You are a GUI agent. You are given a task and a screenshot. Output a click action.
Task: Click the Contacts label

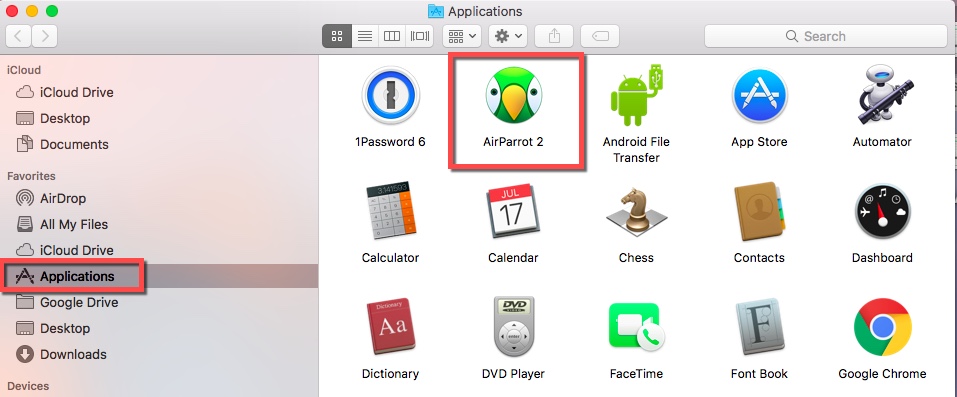759,258
